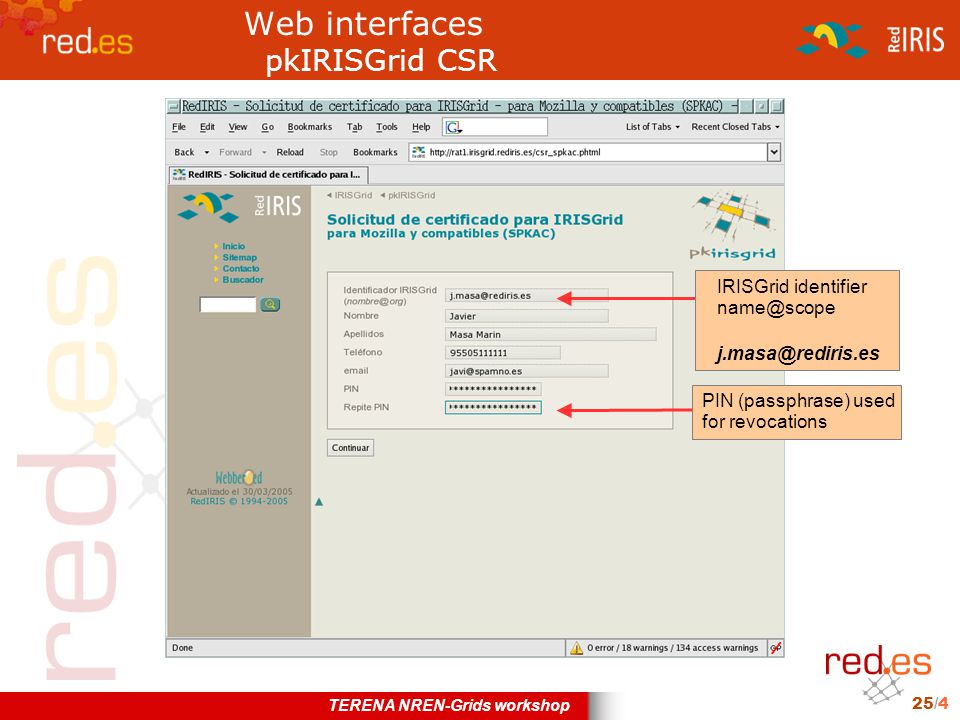This screenshot has height=720, width=960.
Task: Click the icon at status bar right end
Action: click(775, 648)
